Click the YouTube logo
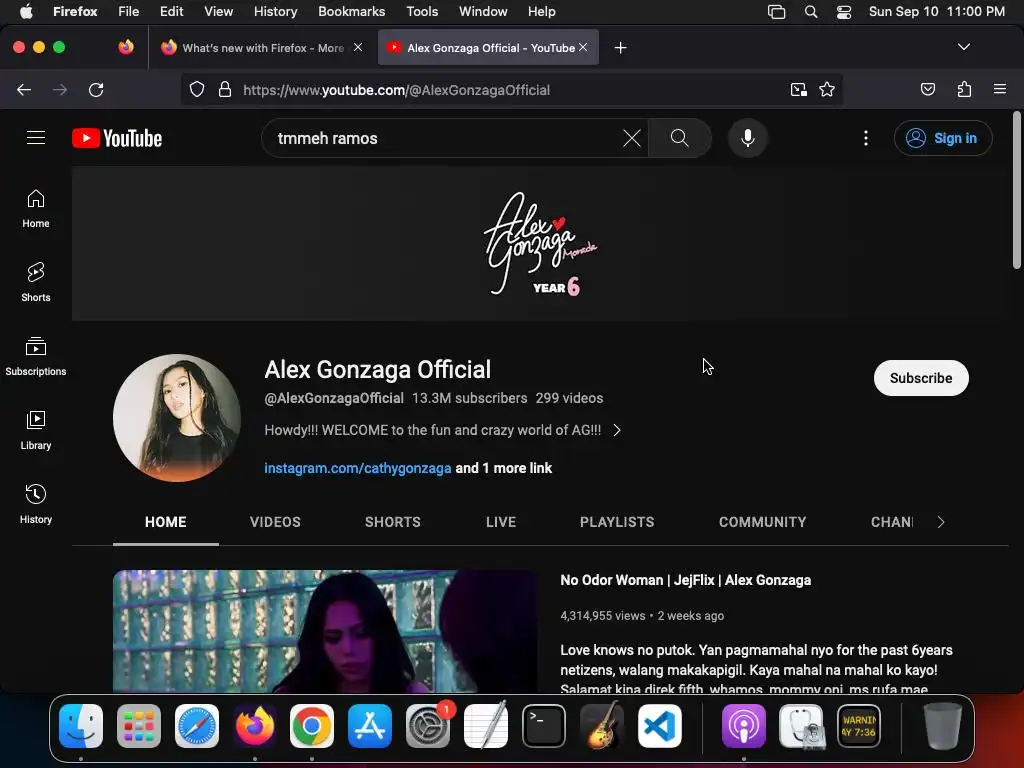Viewport: 1024px width, 768px height. tap(117, 138)
